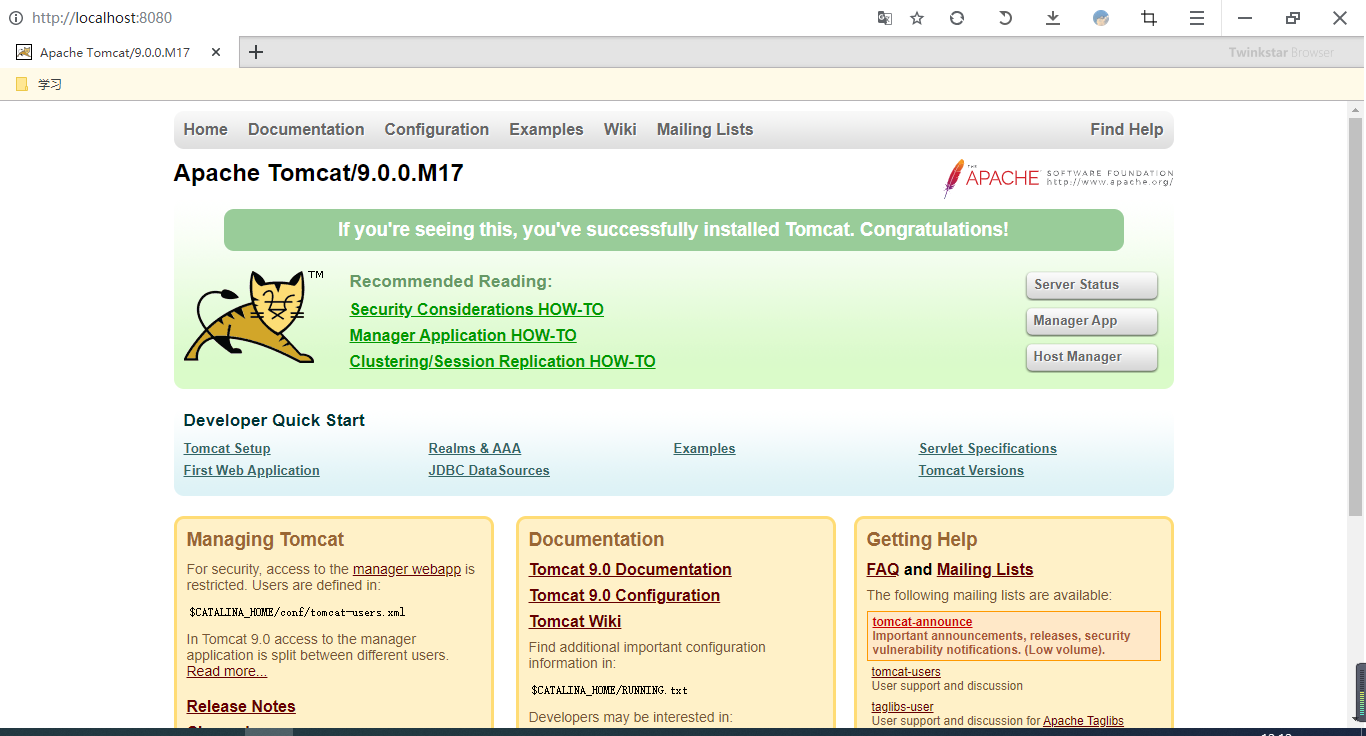Open the 学习 bookmark folder

(x=39, y=84)
